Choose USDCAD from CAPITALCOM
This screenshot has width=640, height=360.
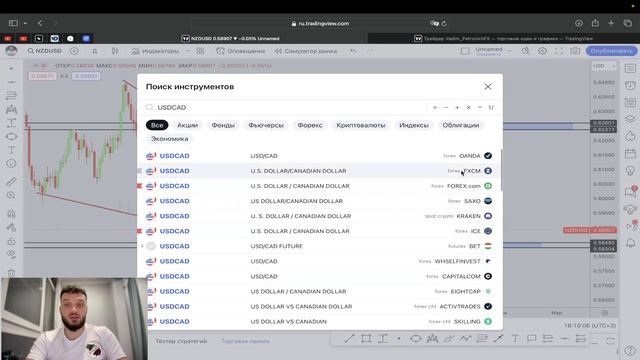(319, 276)
